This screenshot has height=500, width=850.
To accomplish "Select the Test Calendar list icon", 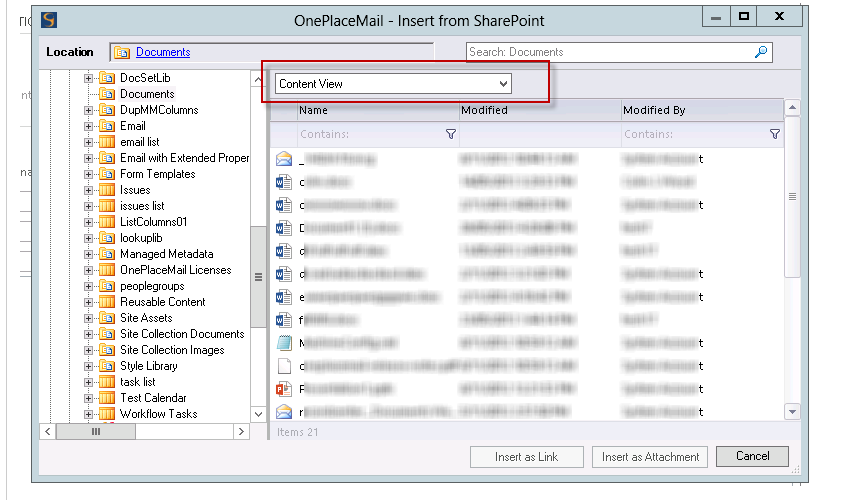I will click(107, 398).
